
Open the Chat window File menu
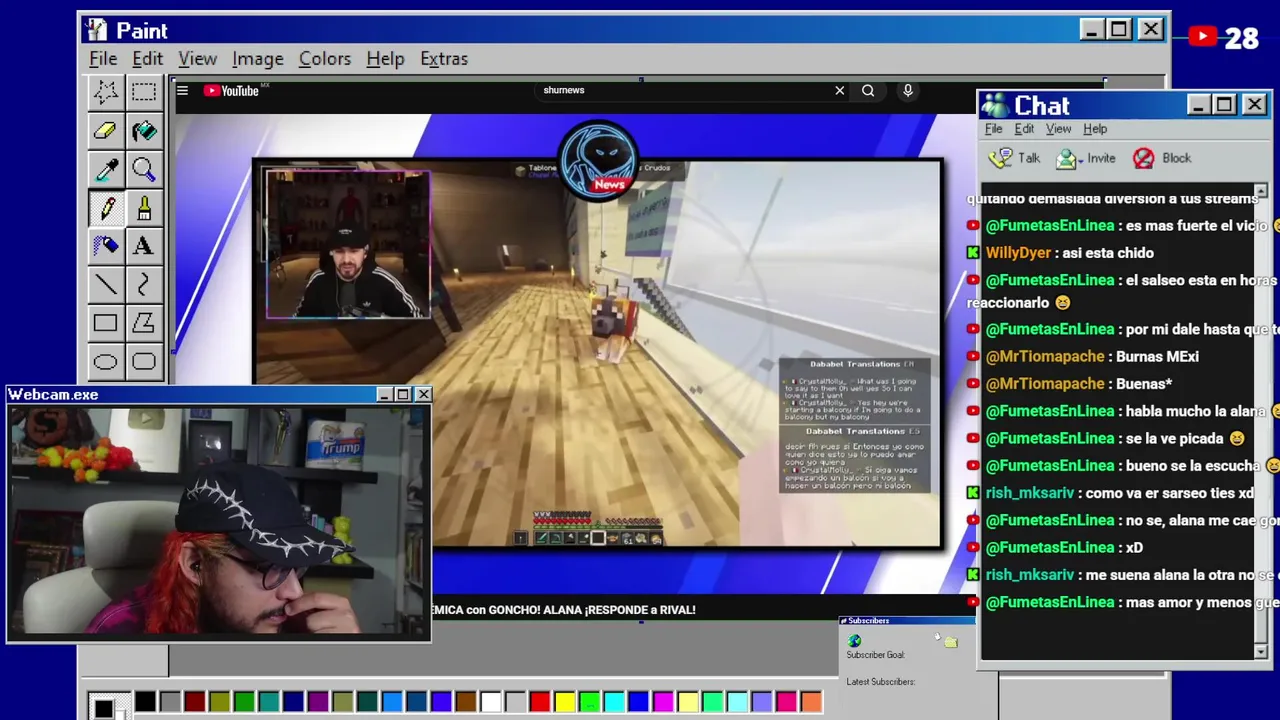(x=994, y=129)
